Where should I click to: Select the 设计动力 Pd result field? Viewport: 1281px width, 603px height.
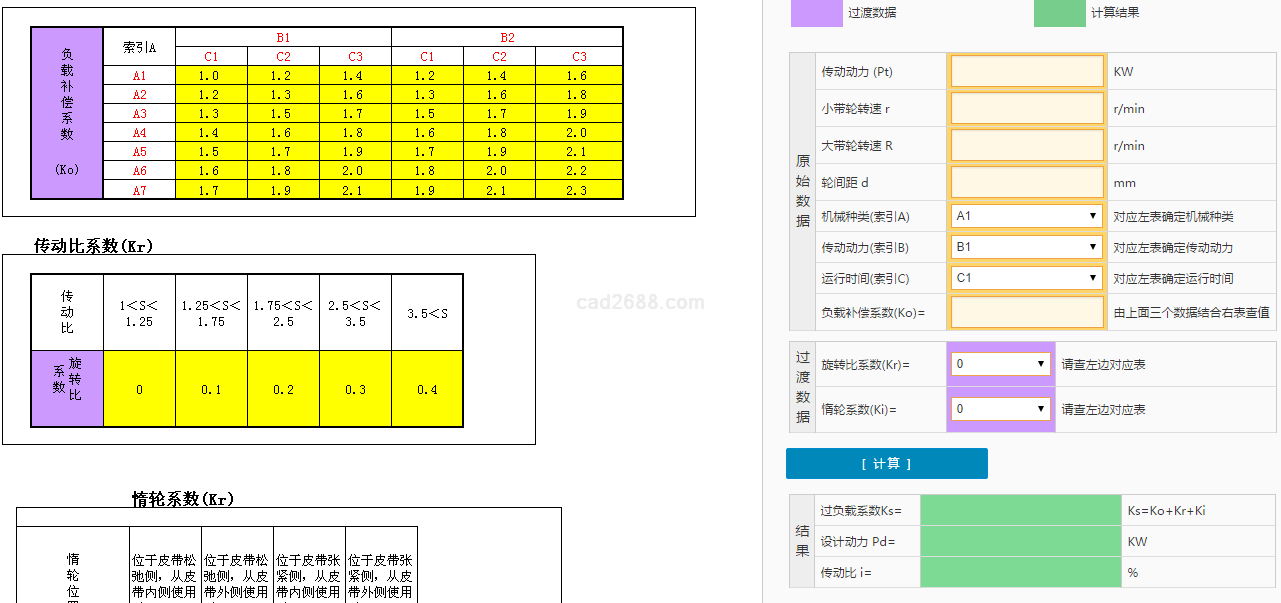[1020, 542]
